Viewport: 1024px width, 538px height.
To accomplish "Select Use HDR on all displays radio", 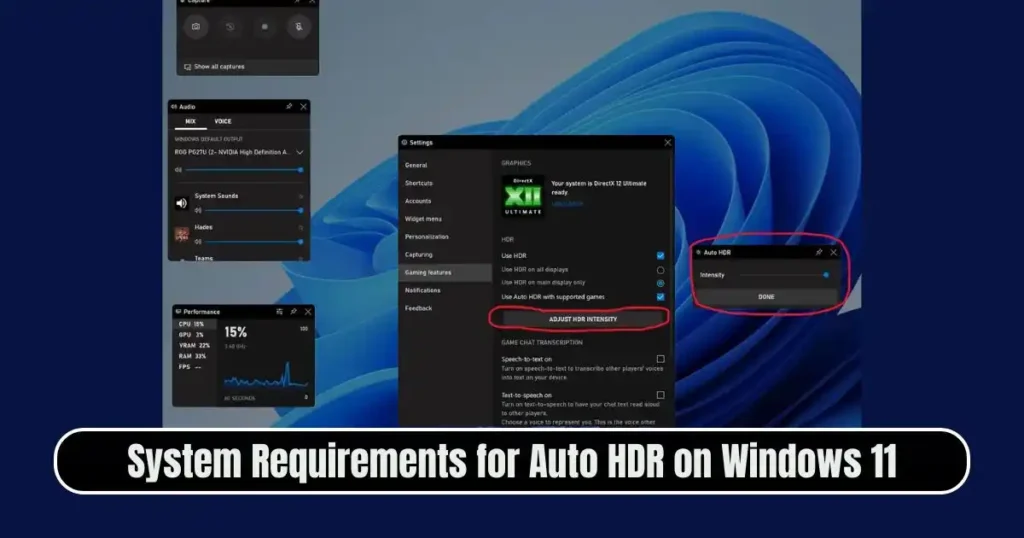I will (x=660, y=270).
